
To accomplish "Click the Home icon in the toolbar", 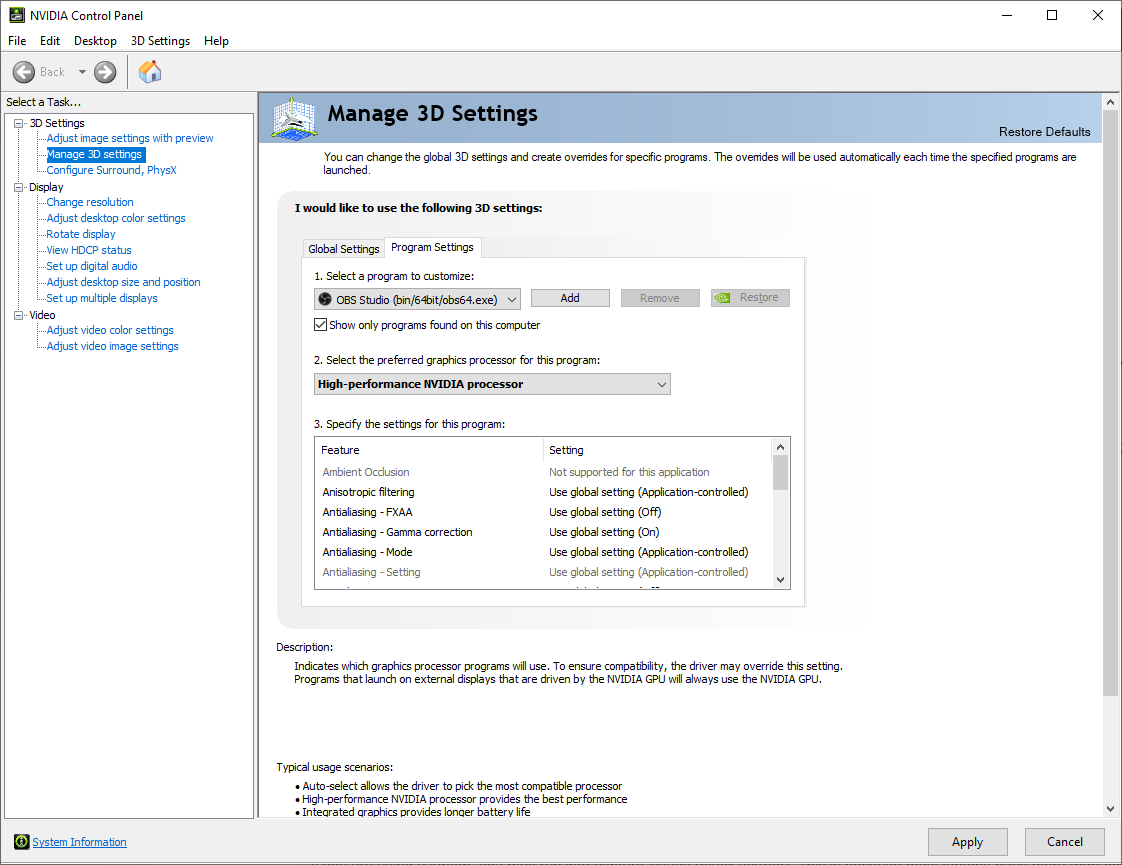I will coord(150,72).
